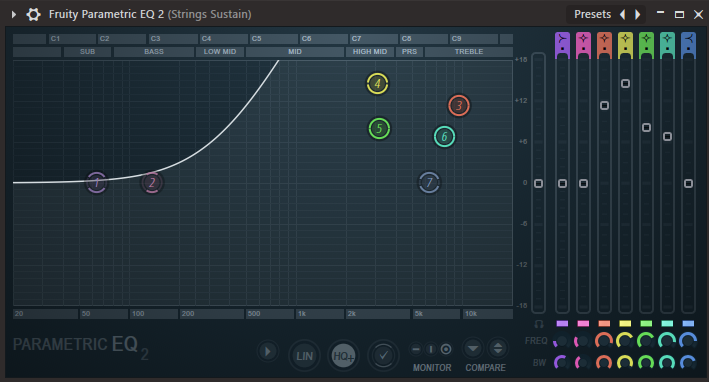Click the blue band 7 color swatch
Screen dimensions: 709x382
pos(688,324)
